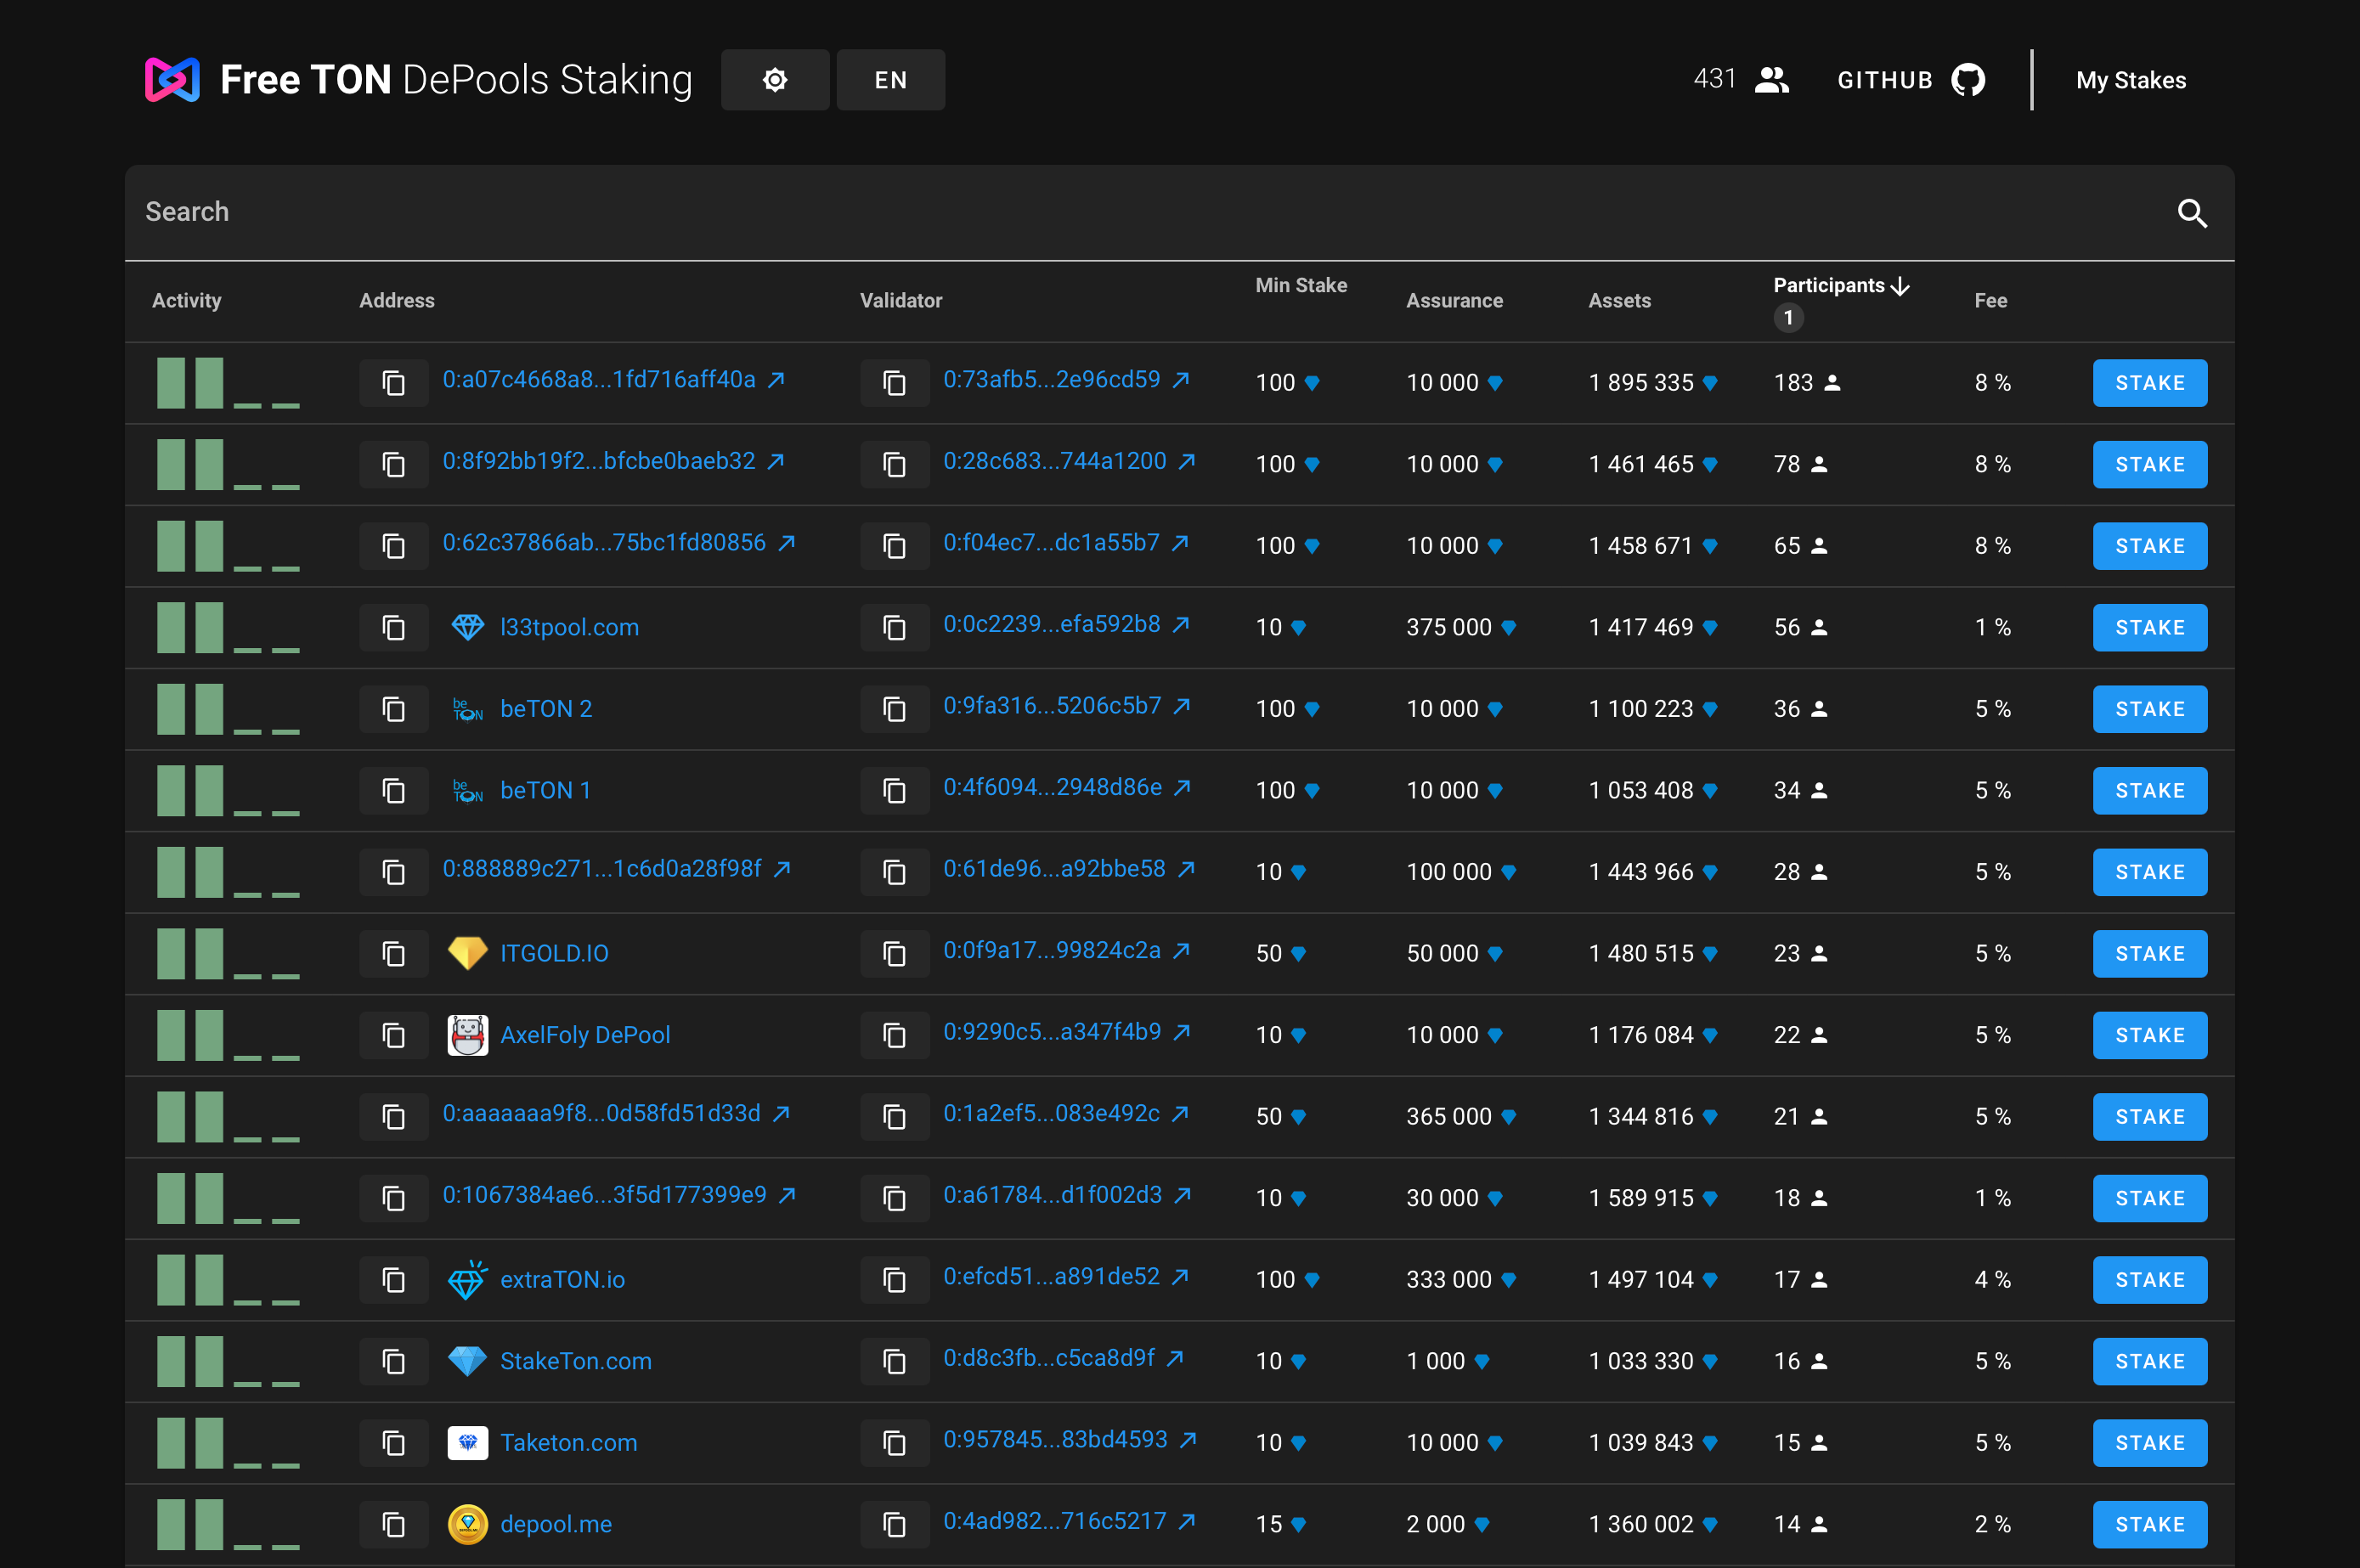Open external arrow for validator 0:1a2ef5...083e492c
2360x1568 pixels.
coord(1180,1114)
